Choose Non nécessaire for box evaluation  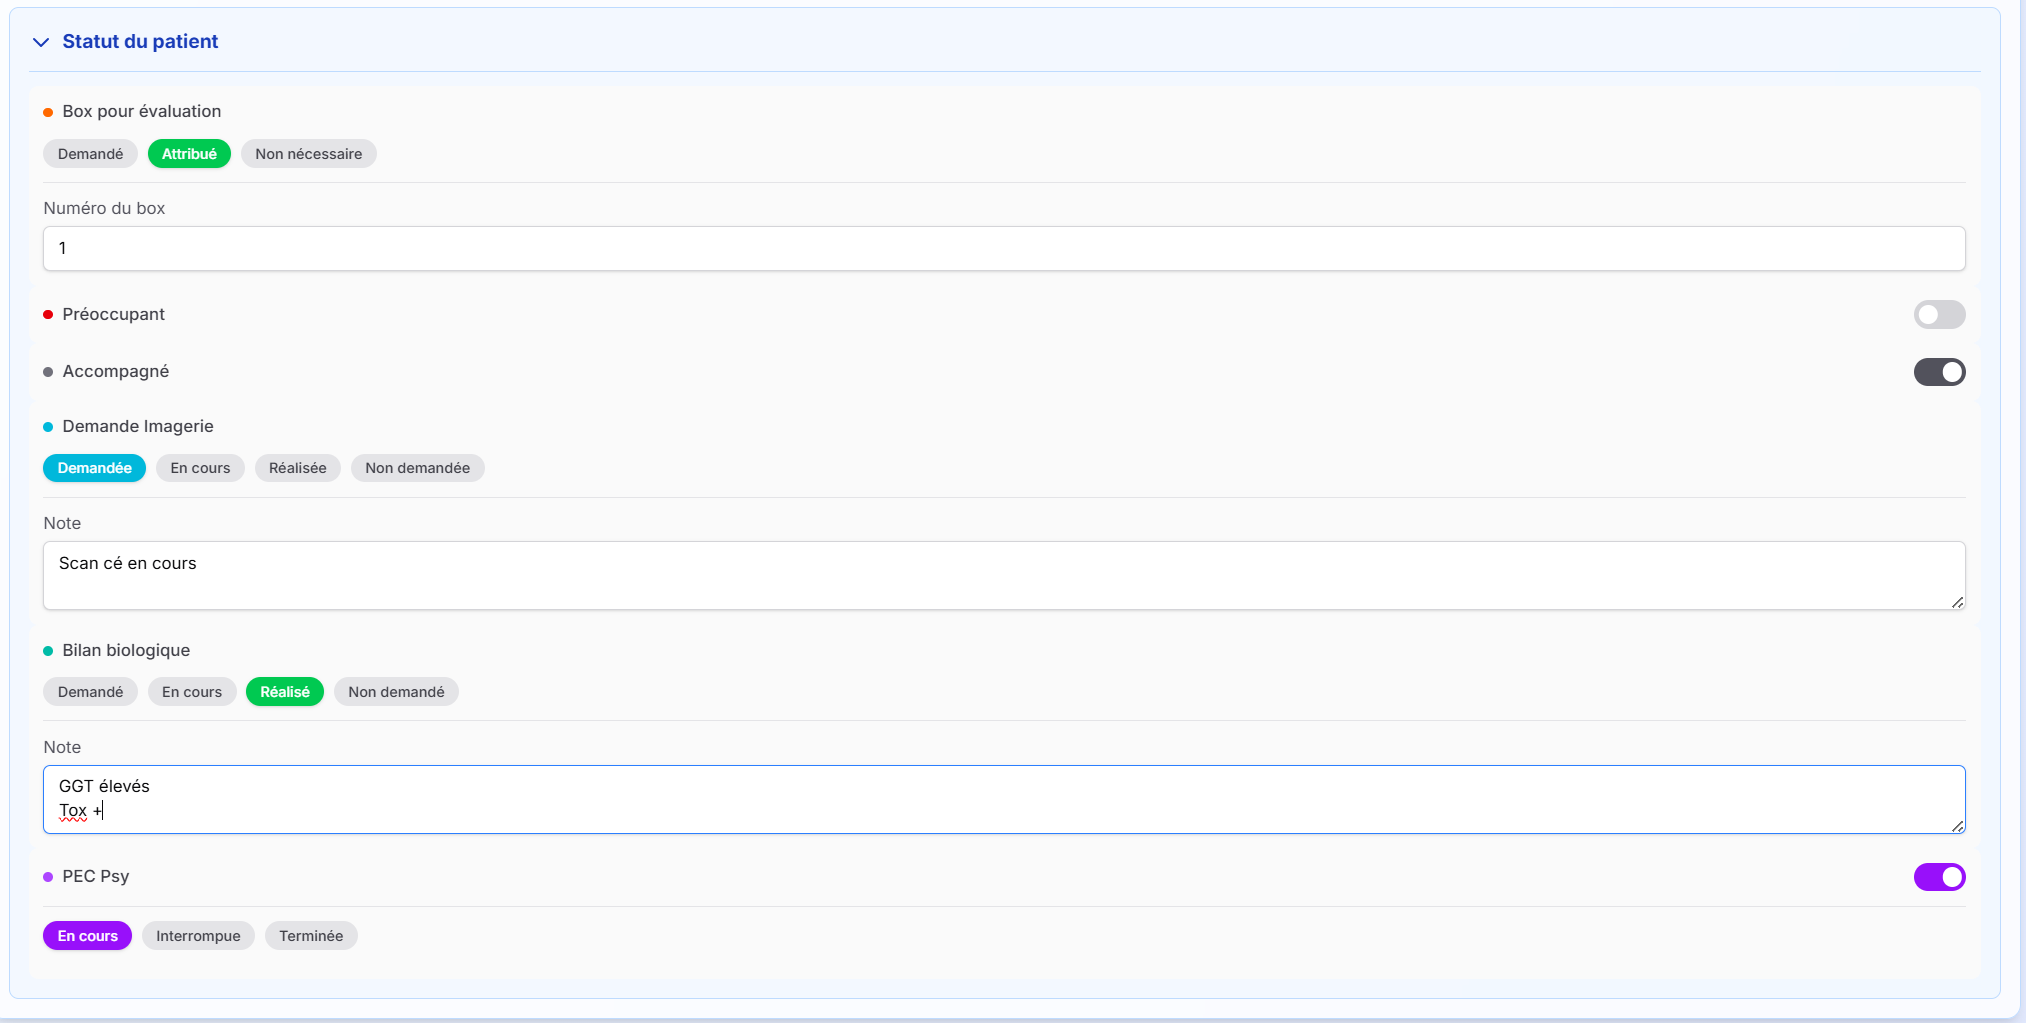pos(308,154)
